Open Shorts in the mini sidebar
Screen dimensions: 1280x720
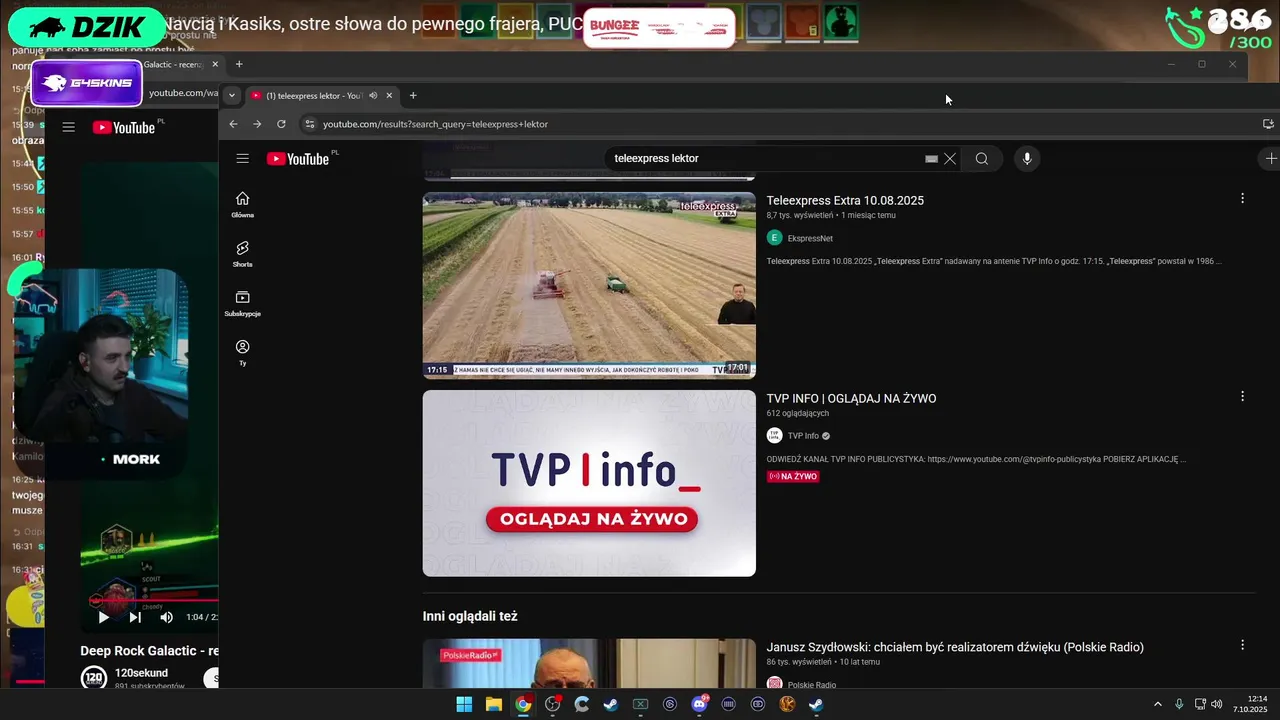pyautogui.click(x=242, y=254)
